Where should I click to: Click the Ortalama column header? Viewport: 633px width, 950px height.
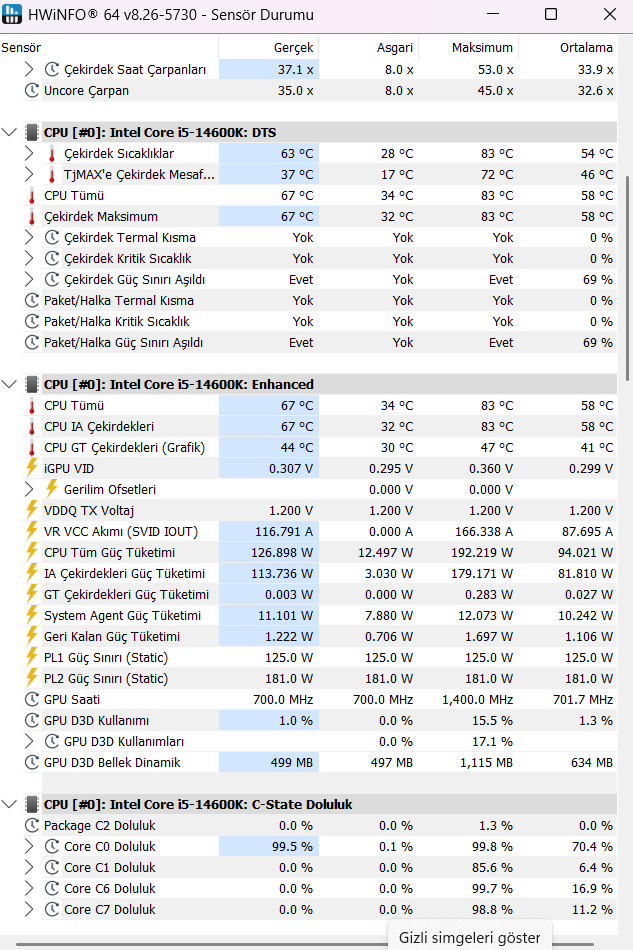[568, 47]
